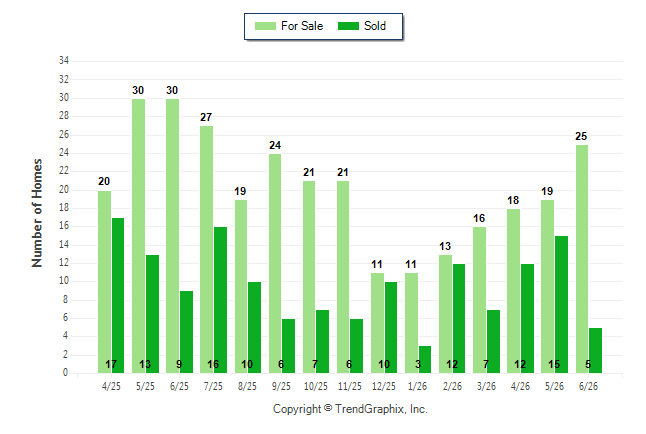Click the 12/25 For Sale bar showing 11

(377, 323)
